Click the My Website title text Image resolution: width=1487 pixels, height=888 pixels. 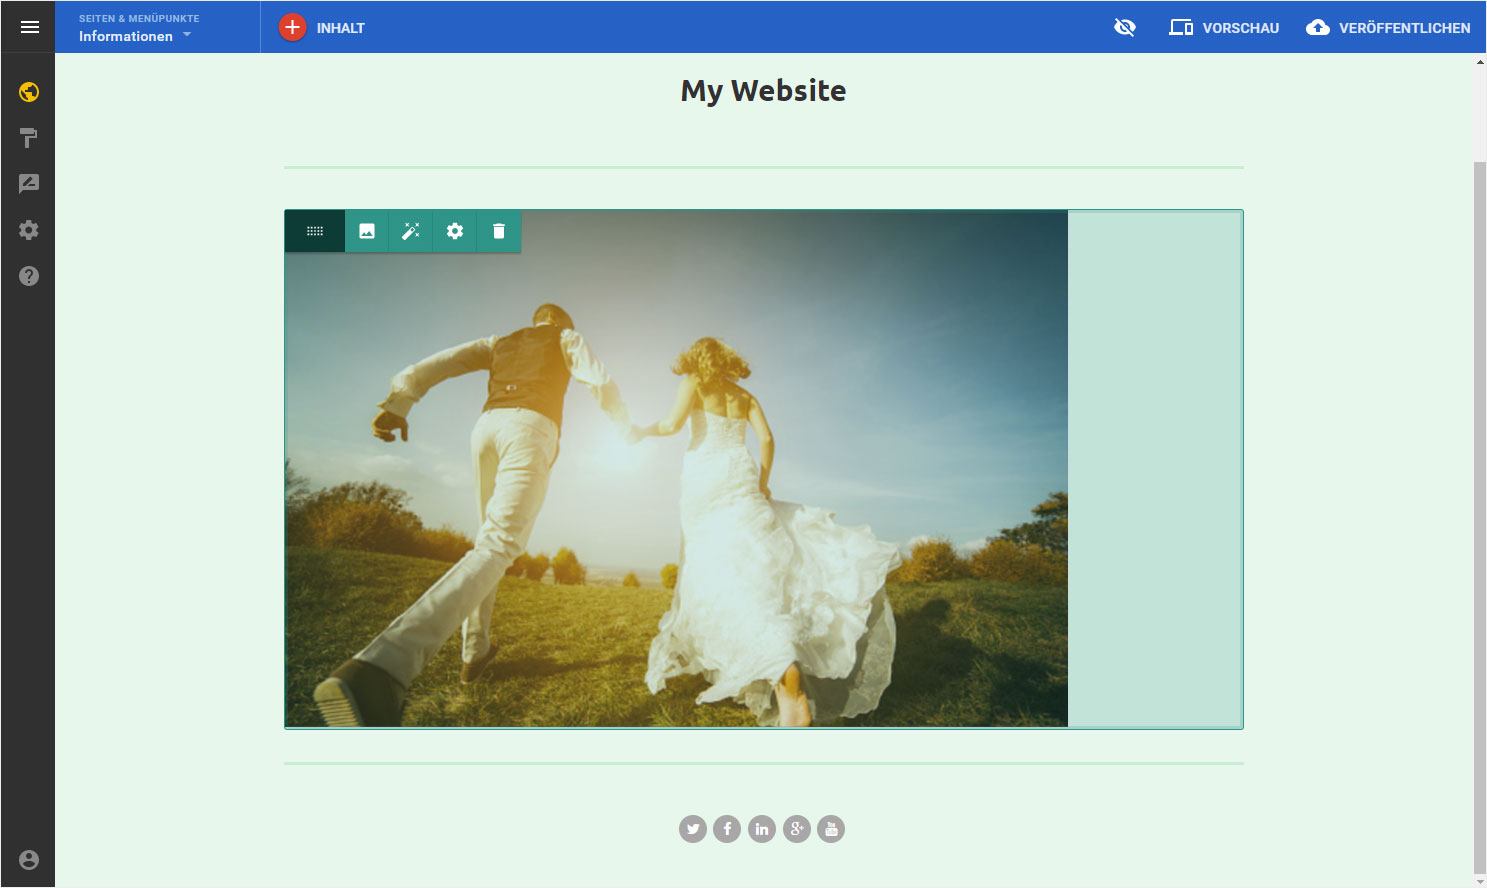(763, 90)
